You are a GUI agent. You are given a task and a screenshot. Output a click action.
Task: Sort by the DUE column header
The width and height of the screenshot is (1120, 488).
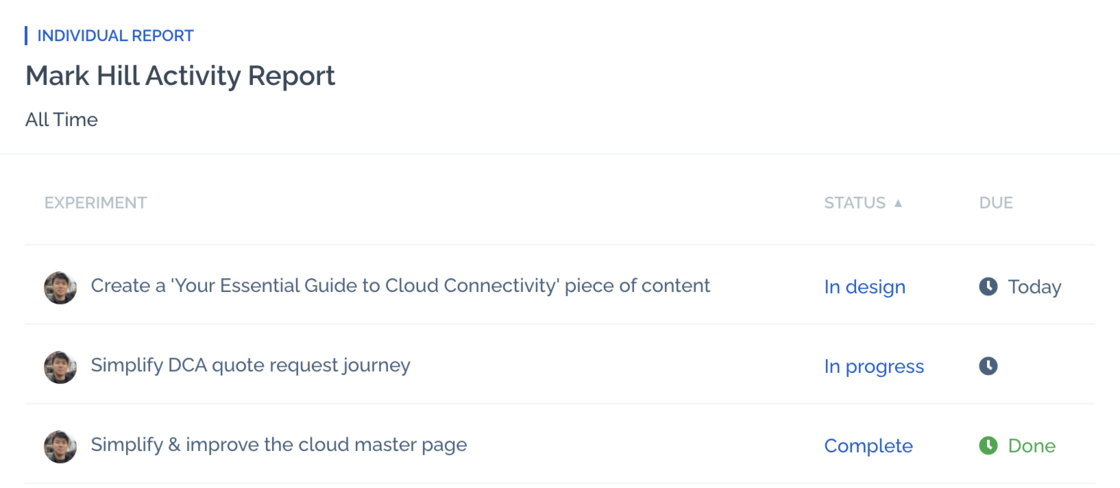point(996,203)
